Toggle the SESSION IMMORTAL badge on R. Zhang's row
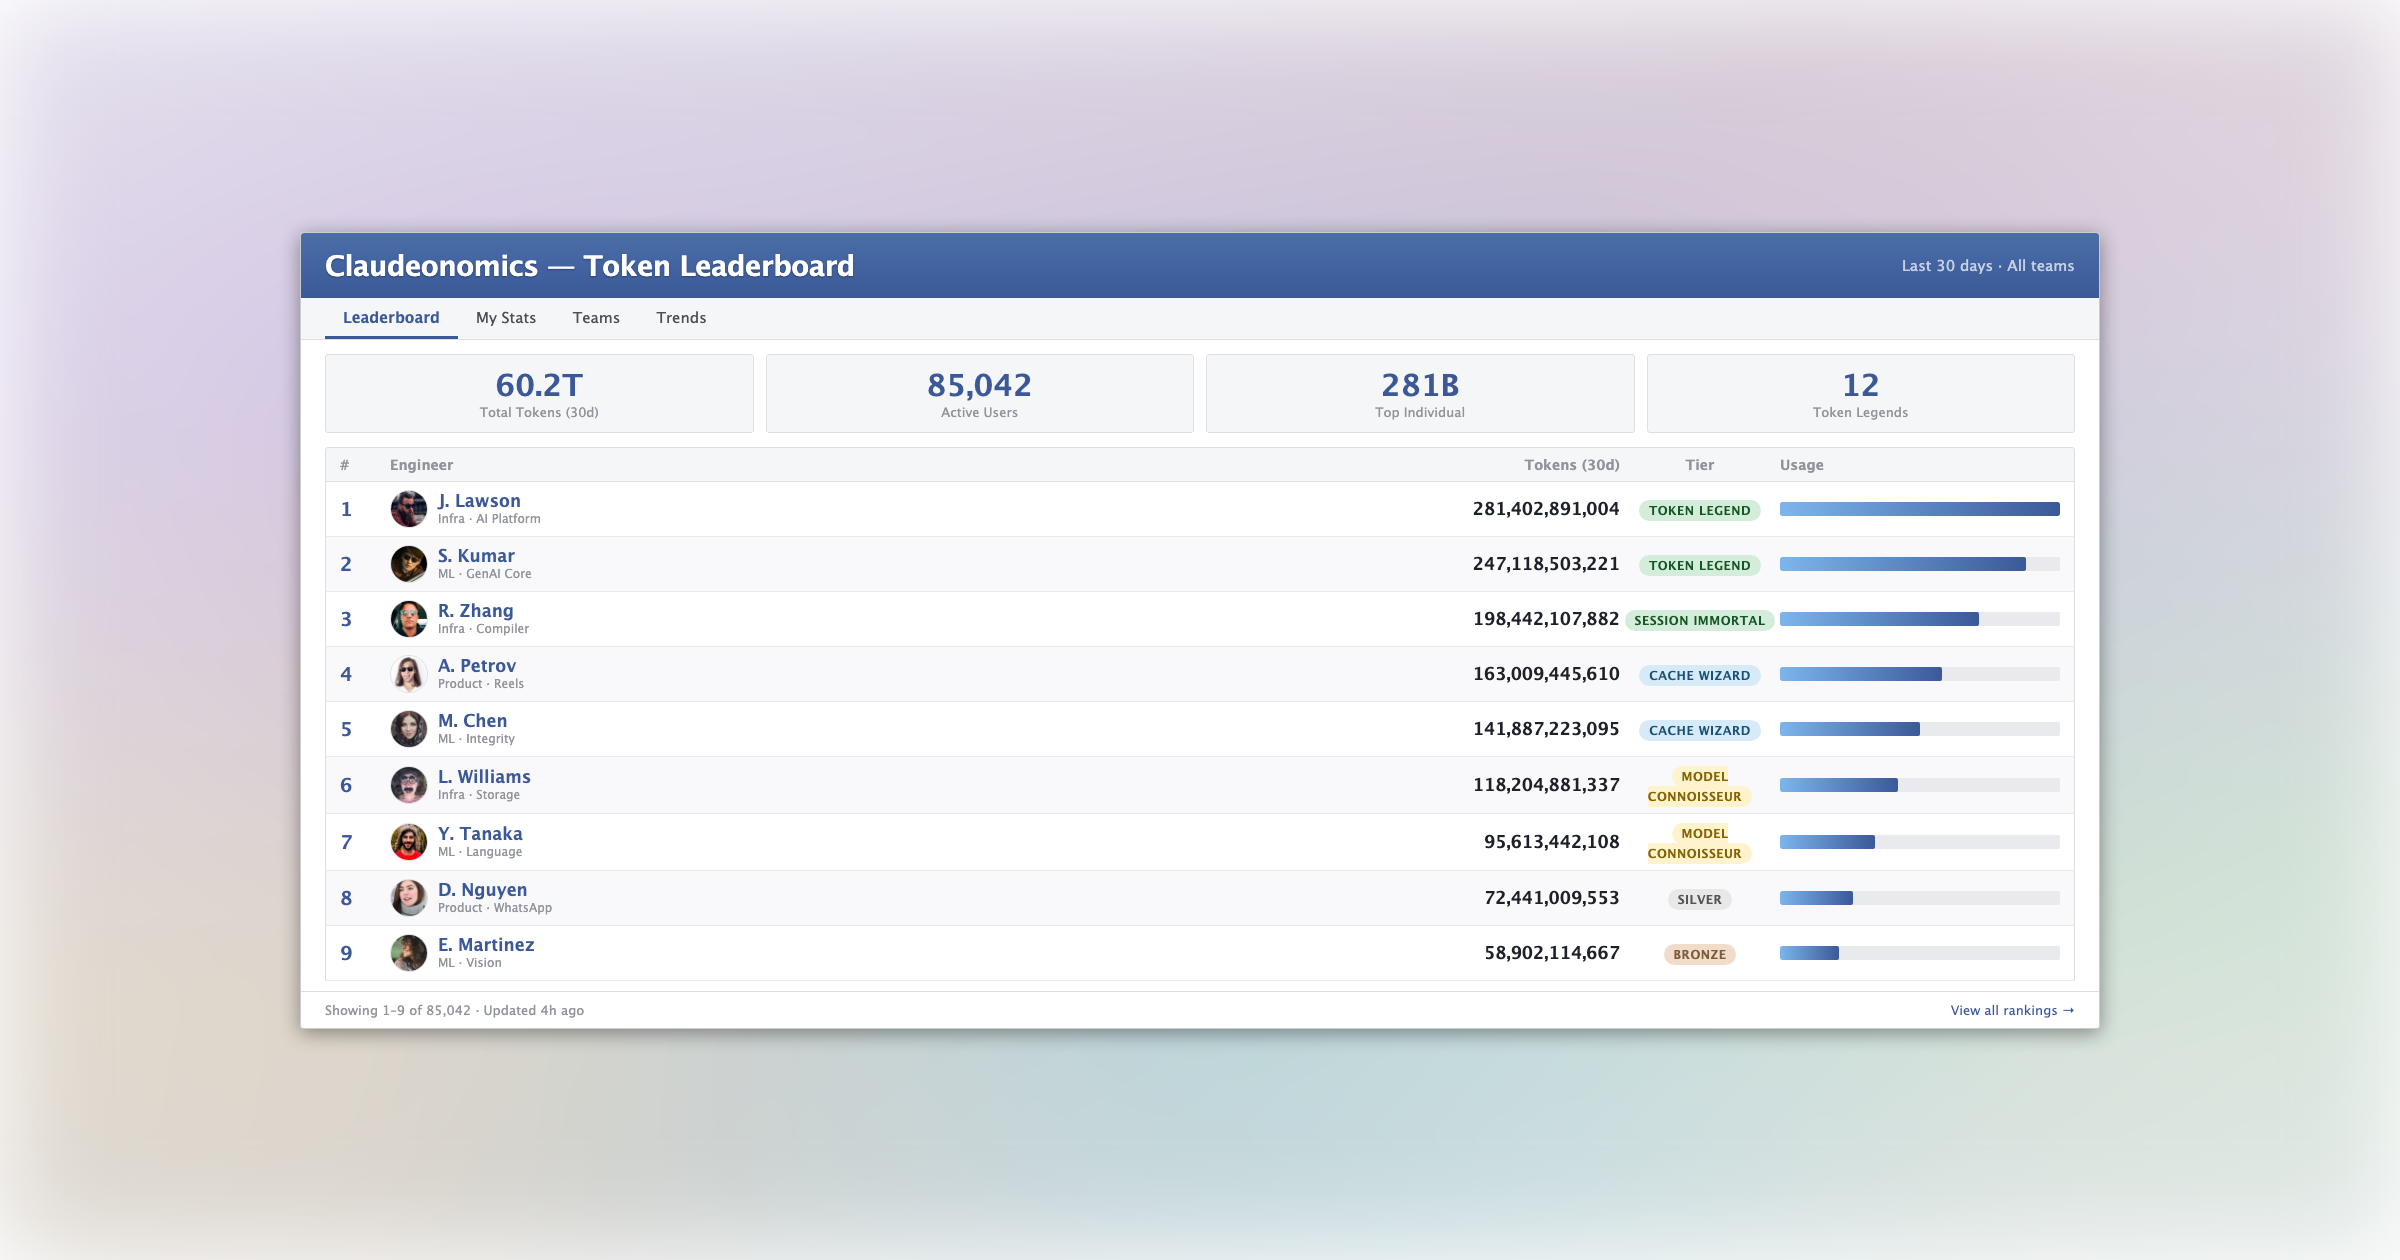 1699,620
